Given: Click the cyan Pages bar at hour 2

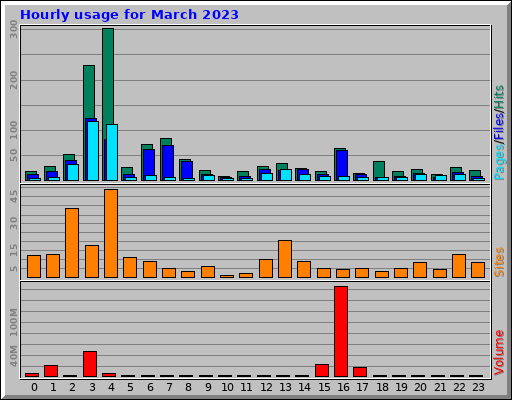Looking at the screenshot, I should [x=73, y=172].
